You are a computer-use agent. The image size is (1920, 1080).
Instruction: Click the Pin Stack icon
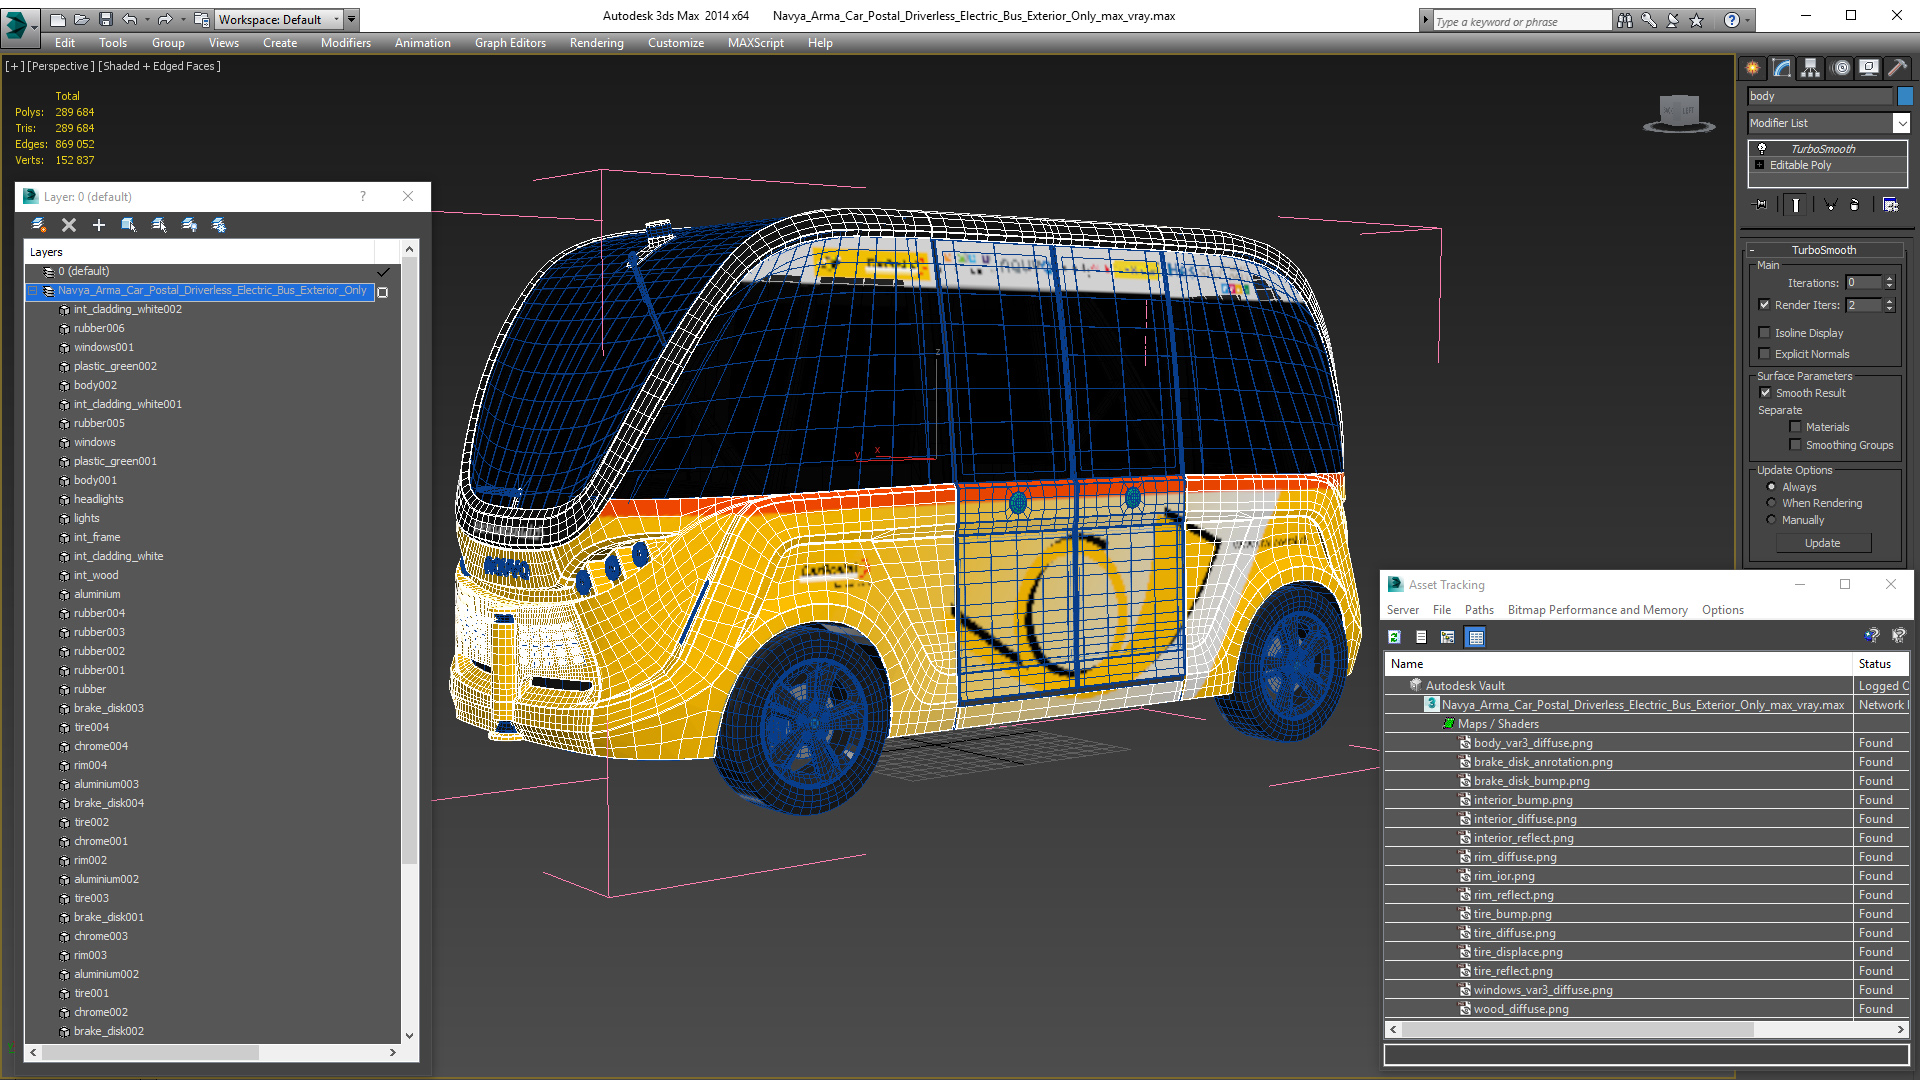(x=1761, y=205)
